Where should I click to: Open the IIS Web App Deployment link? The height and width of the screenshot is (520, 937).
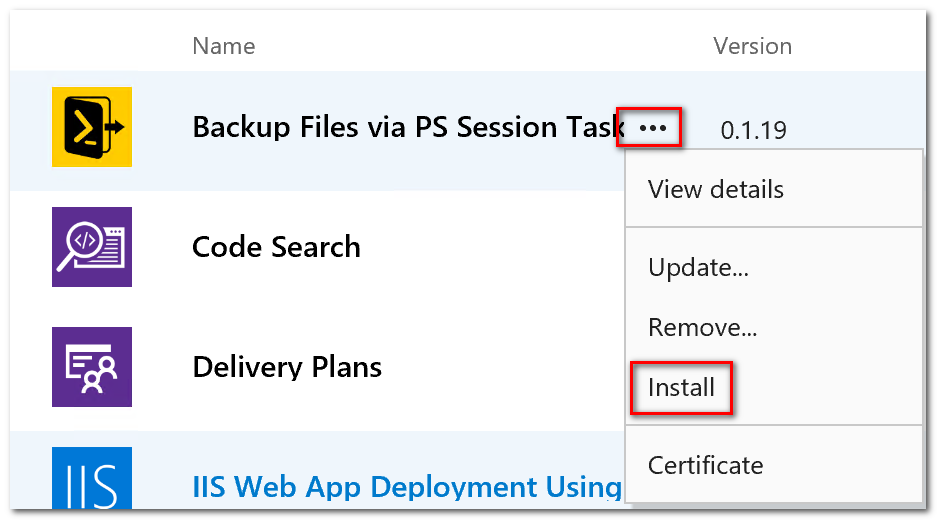coord(406,487)
